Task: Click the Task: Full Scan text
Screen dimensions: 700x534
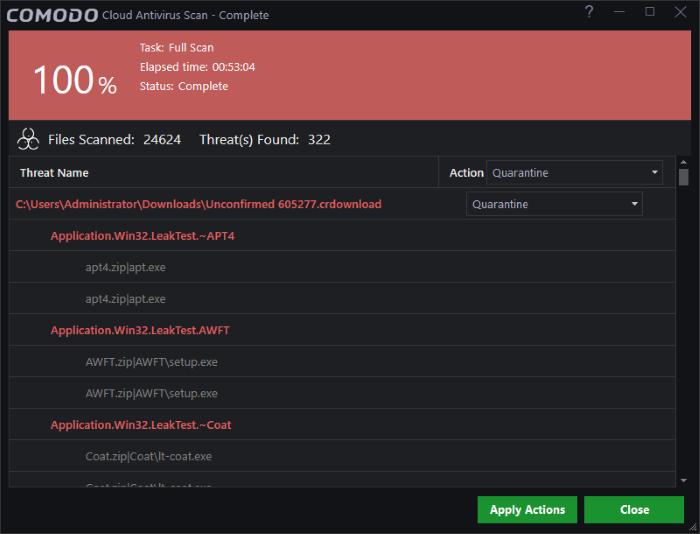Action: click(177, 48)
